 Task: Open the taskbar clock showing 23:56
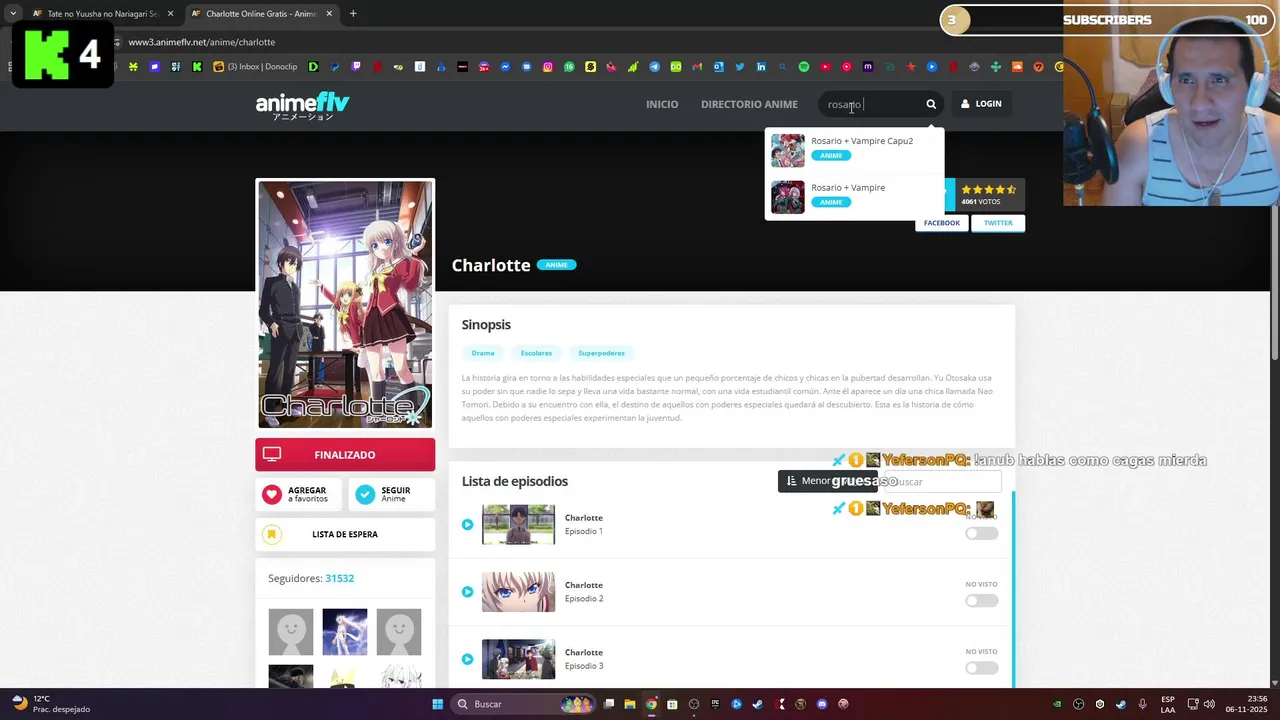coord(1247,704)
